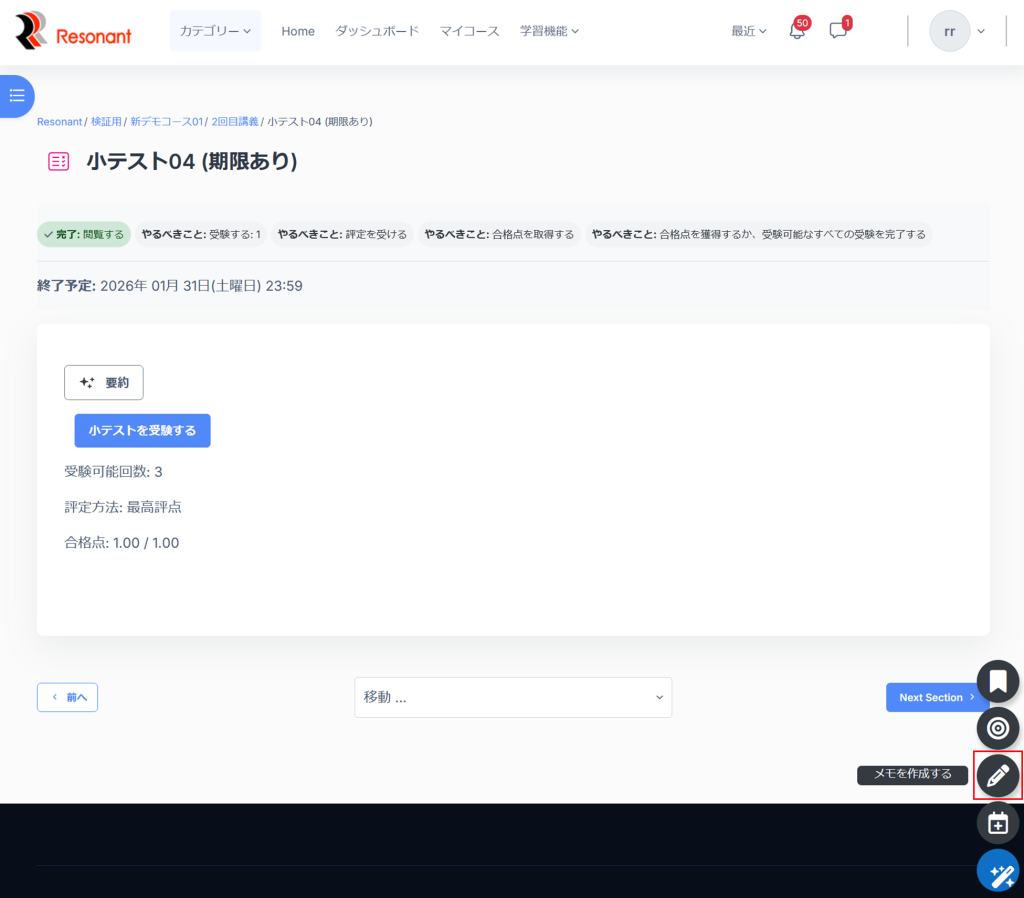Open the blue magic wand AI icon
Screen dimensions: 1024x898
pyautogui.click(x=997, y=871)
